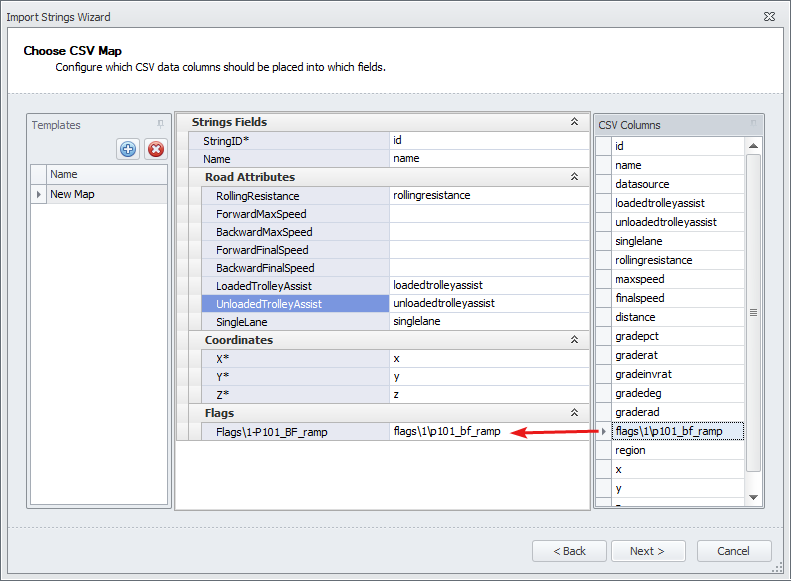Collapse the Coordinates section
Image resolution: width=792 pixels, height=581 pixels.
(574, 340)
